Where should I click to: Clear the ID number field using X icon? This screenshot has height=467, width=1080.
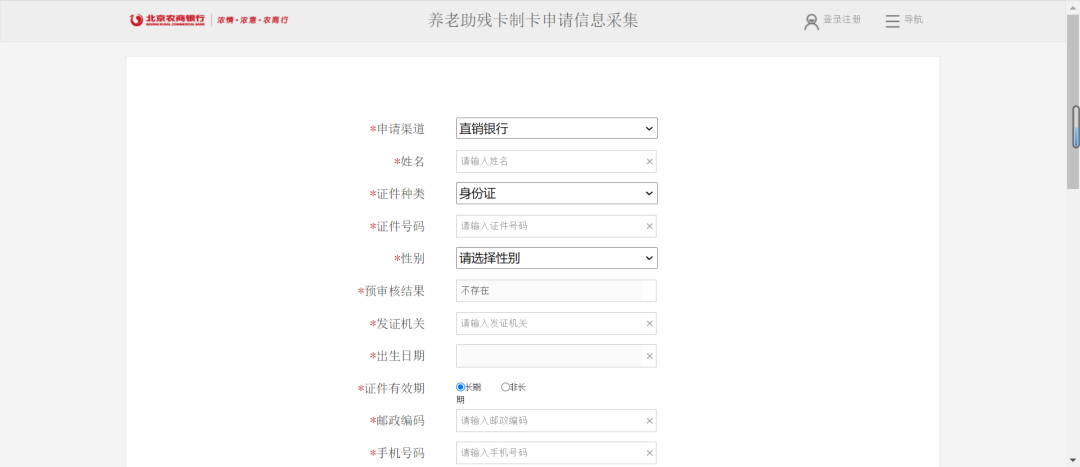click(649, 226)
